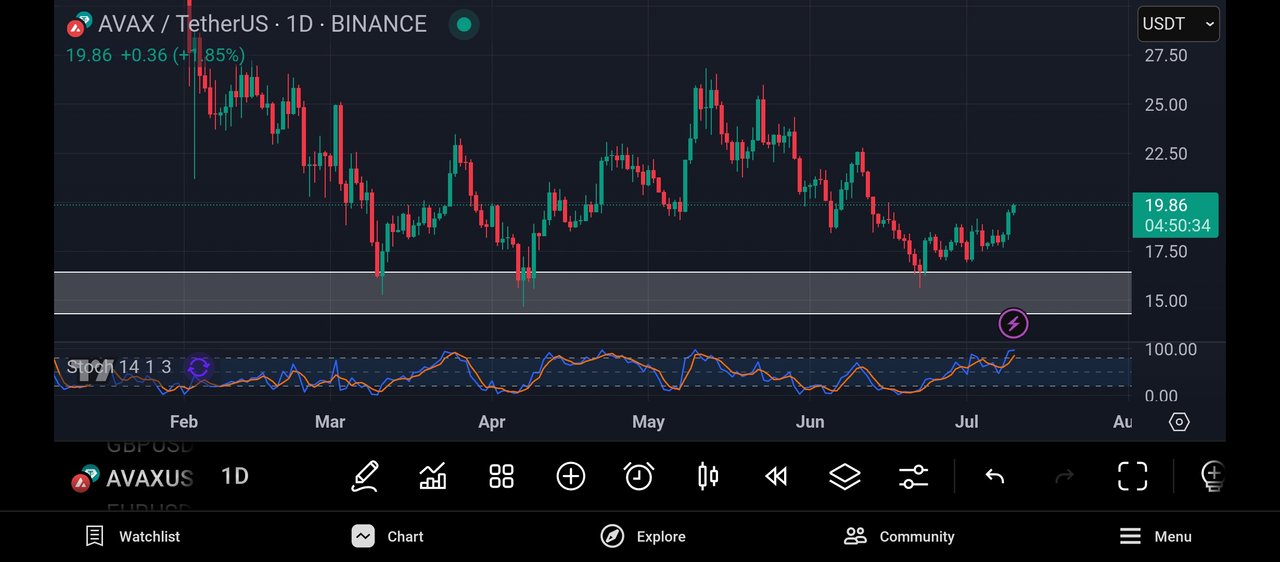Open the indicators chart icon
Image resolution: width=1280 pixels, height=562 pixels.
pos(433,476)
